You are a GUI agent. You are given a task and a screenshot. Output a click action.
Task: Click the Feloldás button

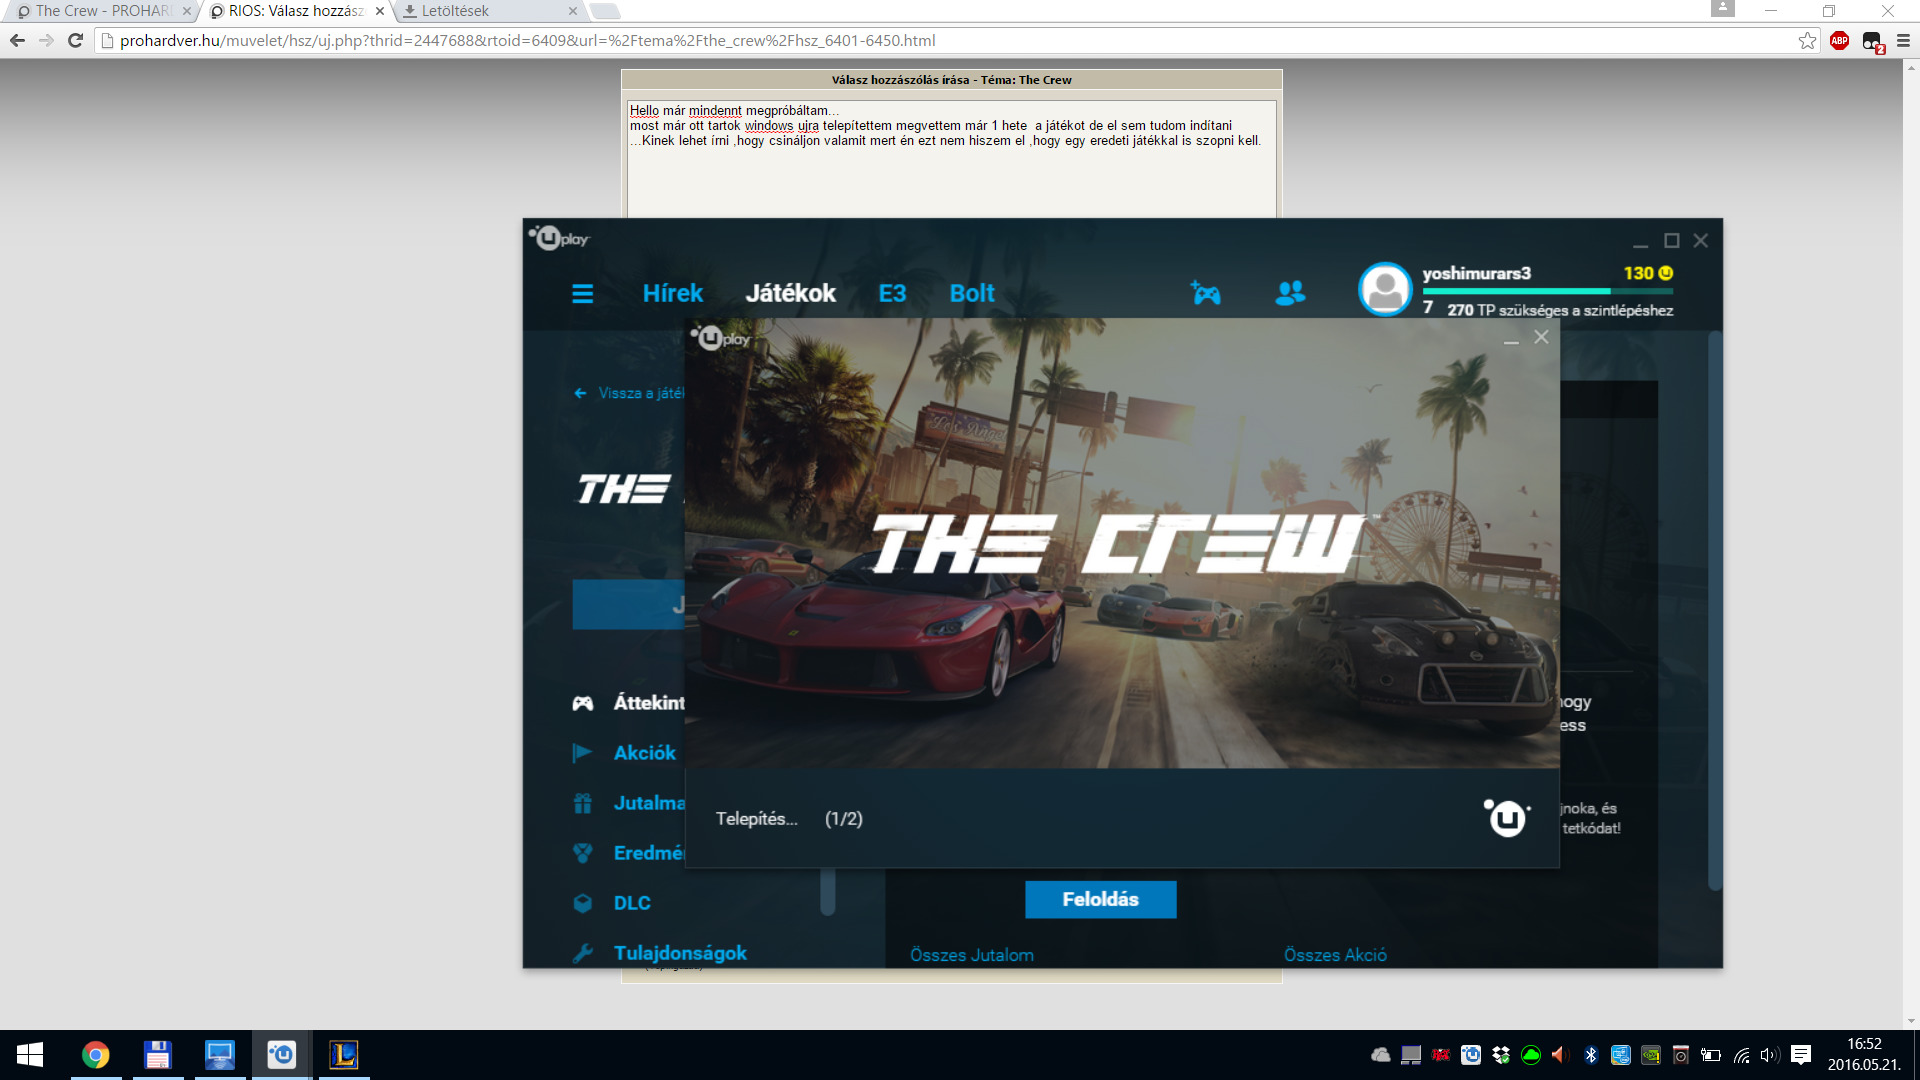(1100, 899)
